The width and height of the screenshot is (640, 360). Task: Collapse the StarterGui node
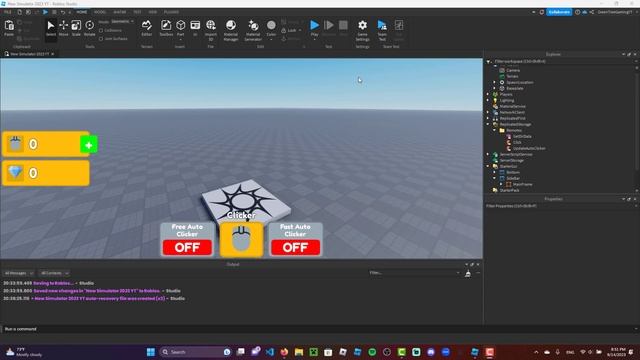(488, 167)
